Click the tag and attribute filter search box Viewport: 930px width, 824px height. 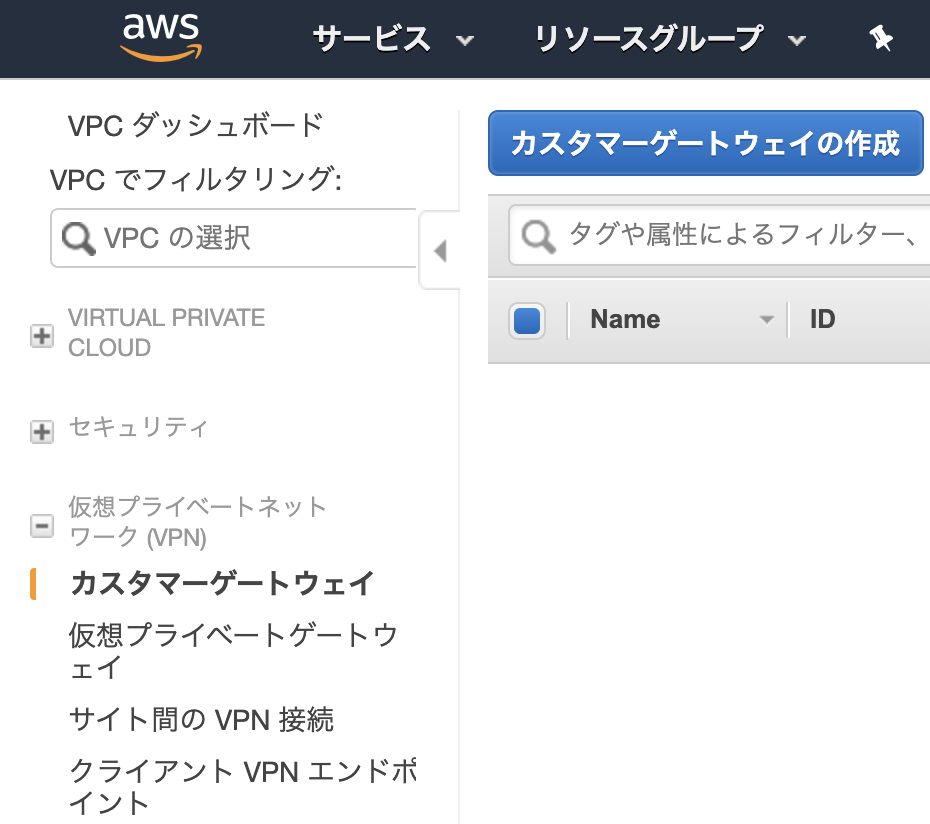[x=719, y=235]
